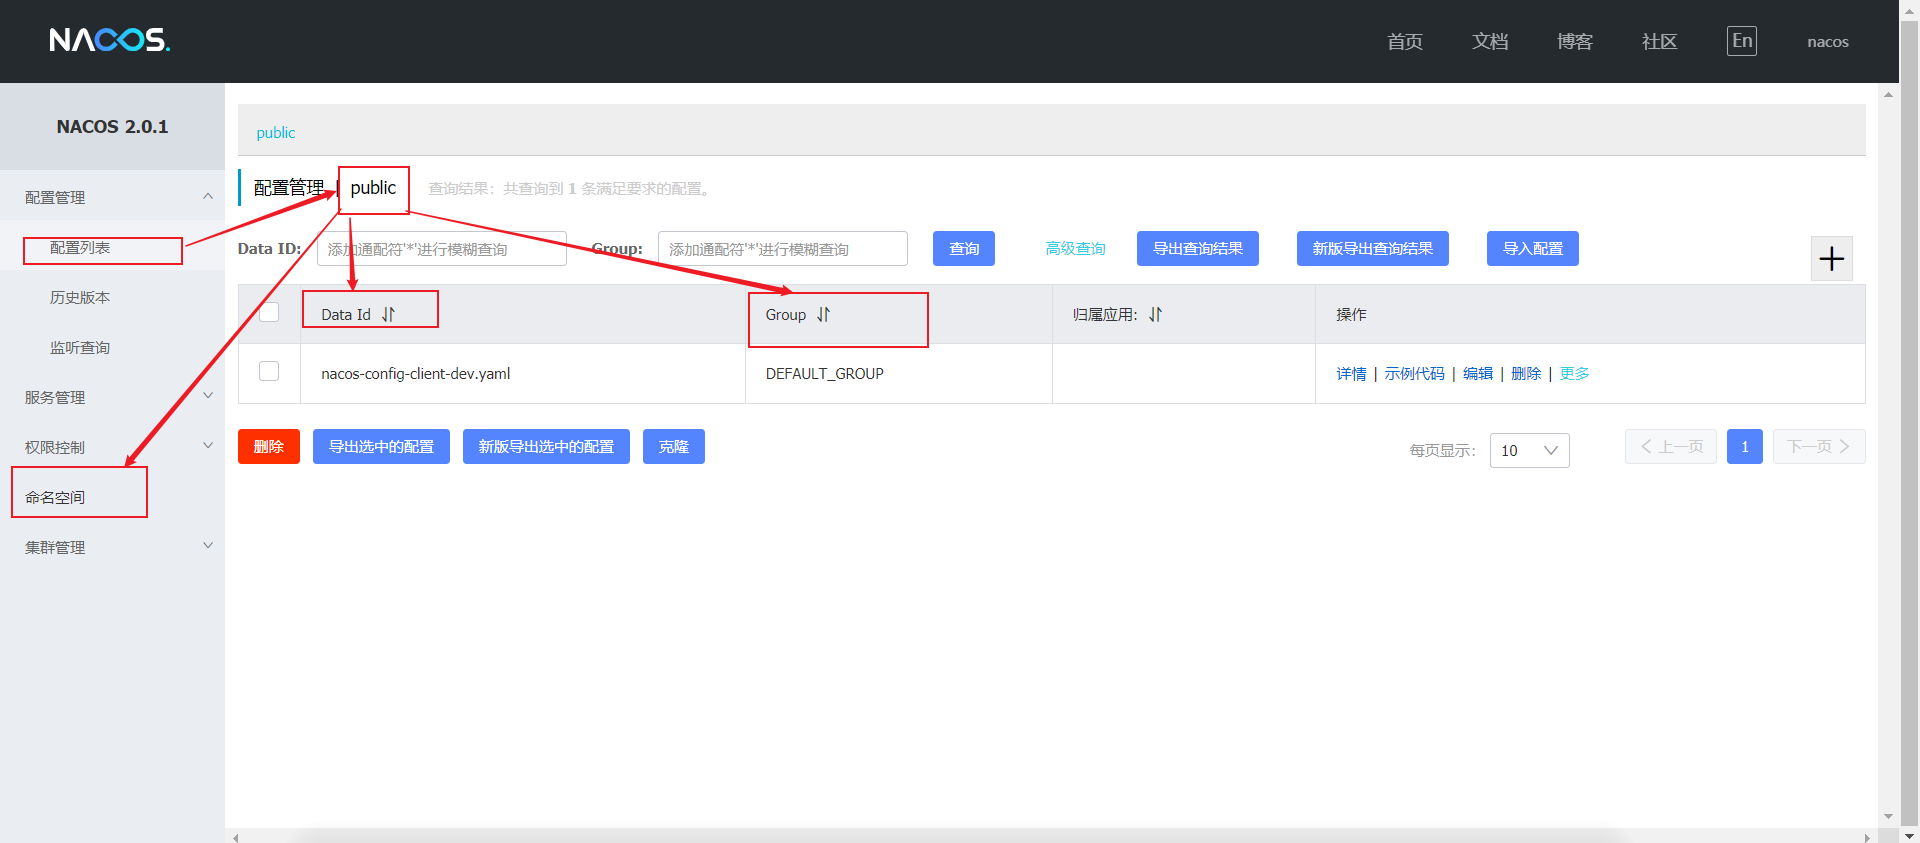1920x843 pixels.
Task: Expand the 集群管理 sidebar menu
Action: [x=112, y=547]
